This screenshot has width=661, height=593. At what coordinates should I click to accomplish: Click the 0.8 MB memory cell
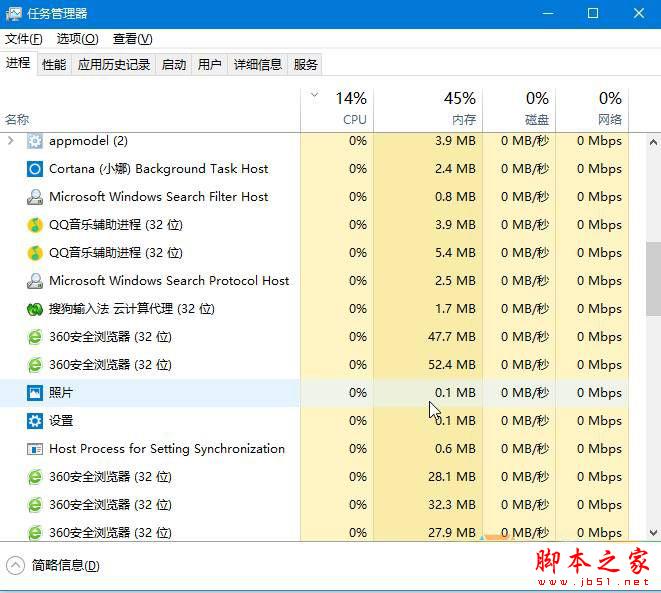tap(428, 197)
